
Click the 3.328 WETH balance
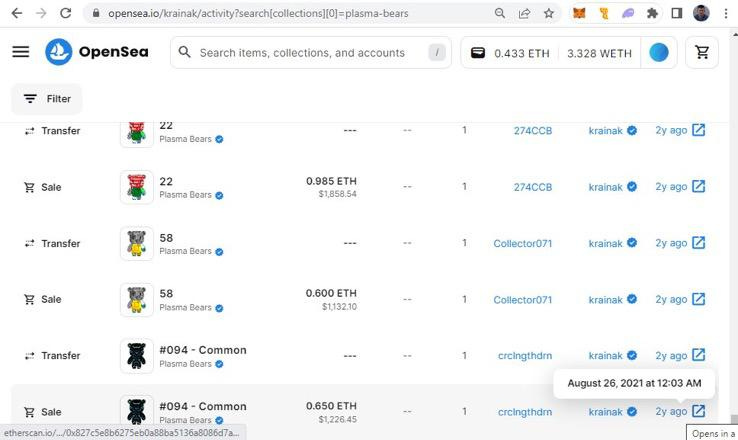pos(599,53)
